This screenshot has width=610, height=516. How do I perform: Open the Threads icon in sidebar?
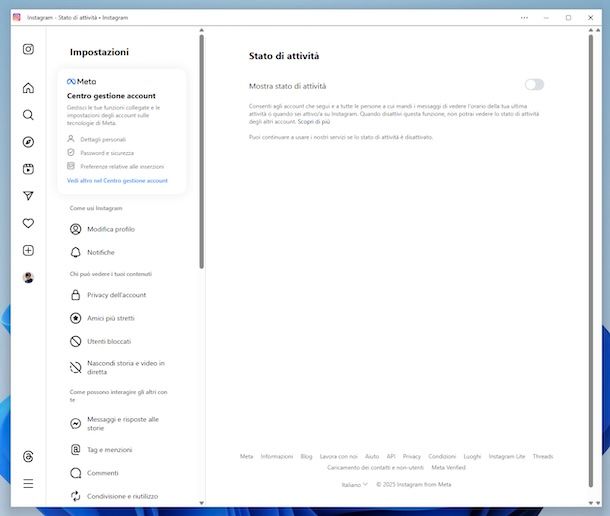click(28, 456)
